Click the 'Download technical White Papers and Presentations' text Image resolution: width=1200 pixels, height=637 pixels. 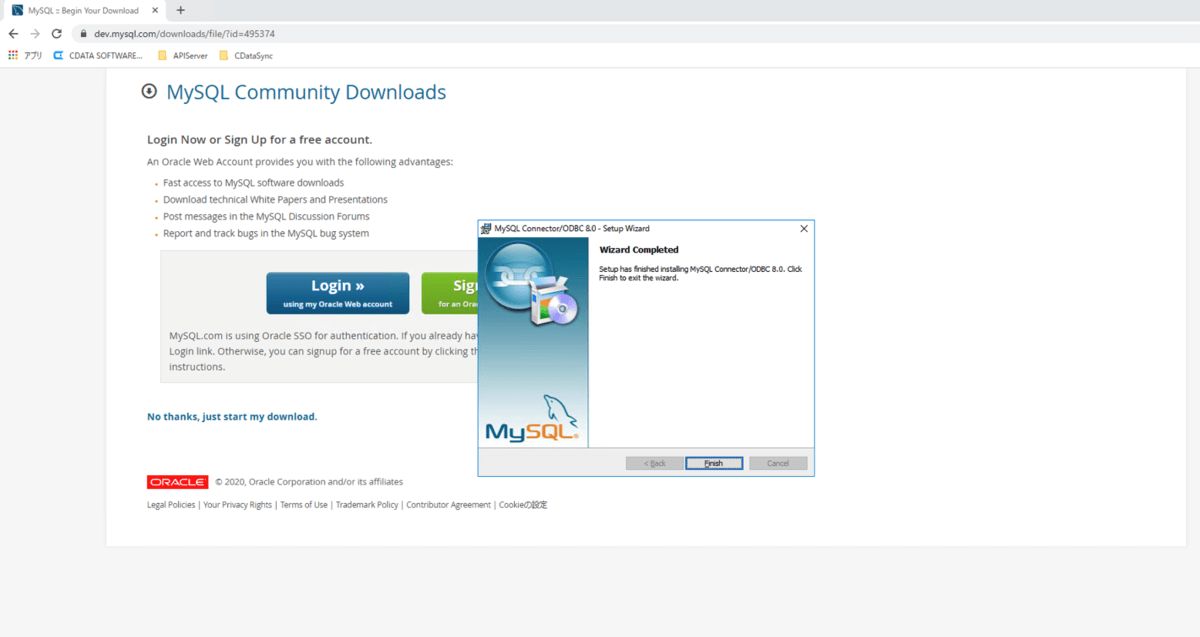click(275, 200)
